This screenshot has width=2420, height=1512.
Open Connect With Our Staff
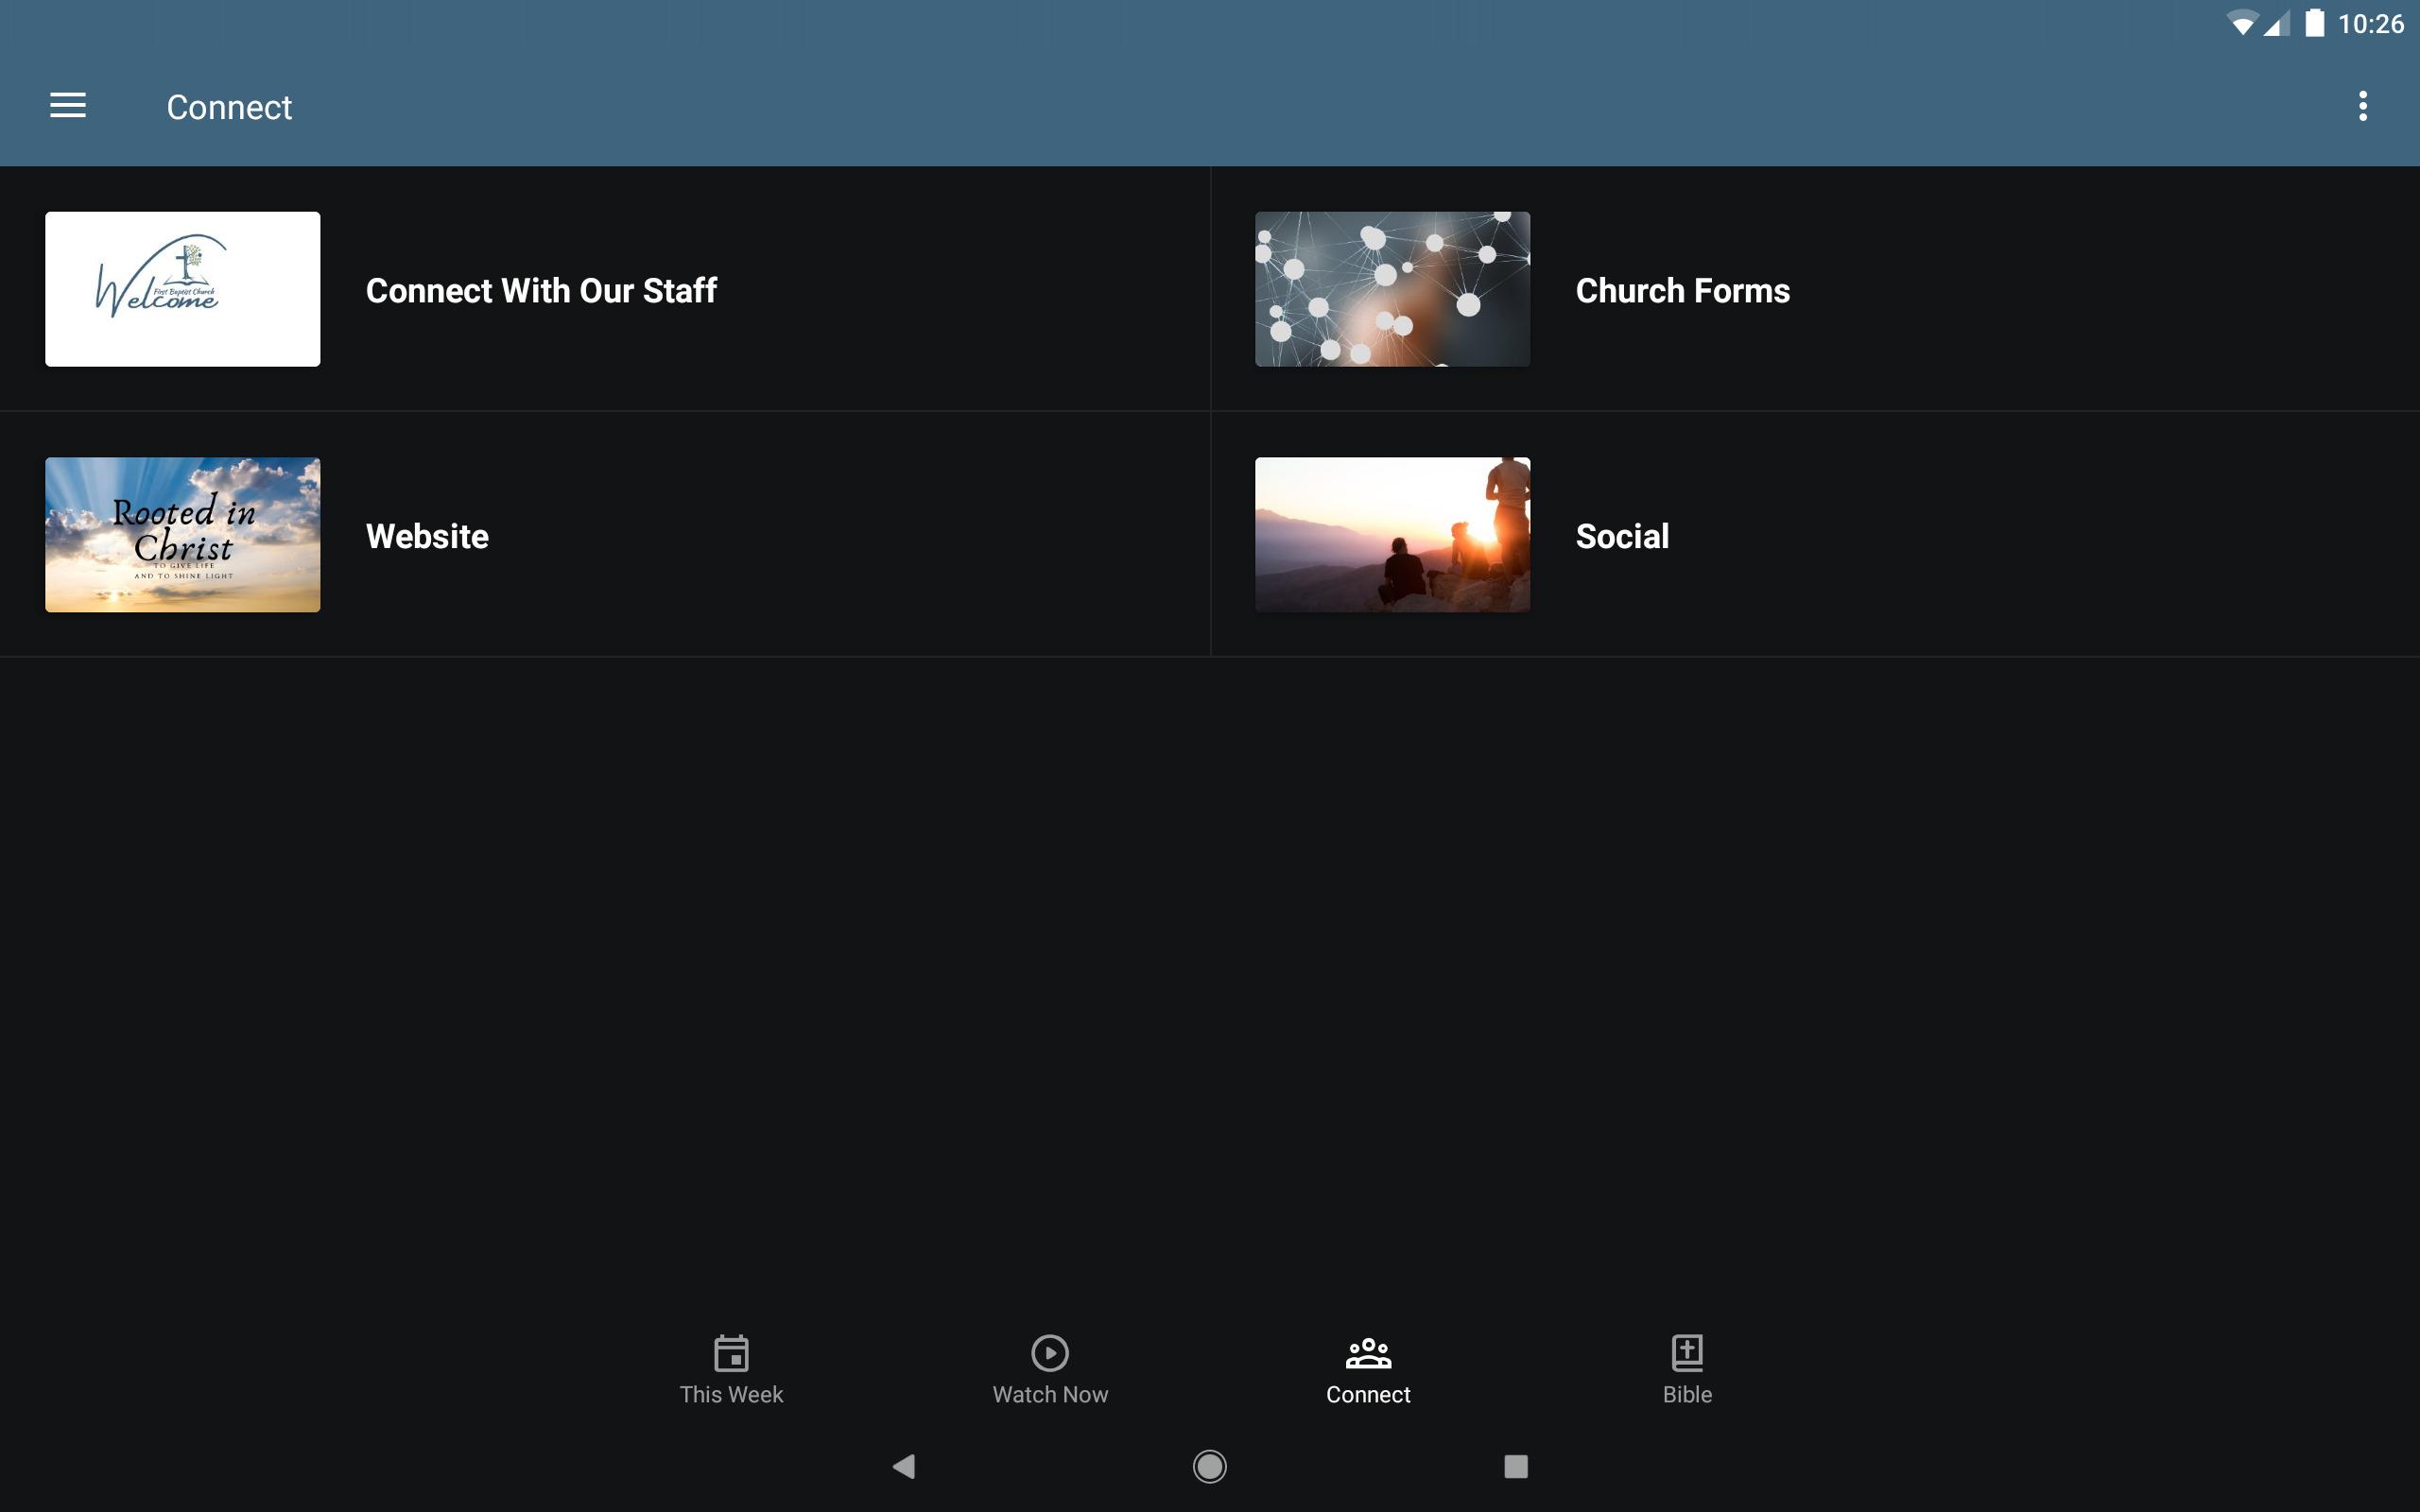(x=605, y=289)
